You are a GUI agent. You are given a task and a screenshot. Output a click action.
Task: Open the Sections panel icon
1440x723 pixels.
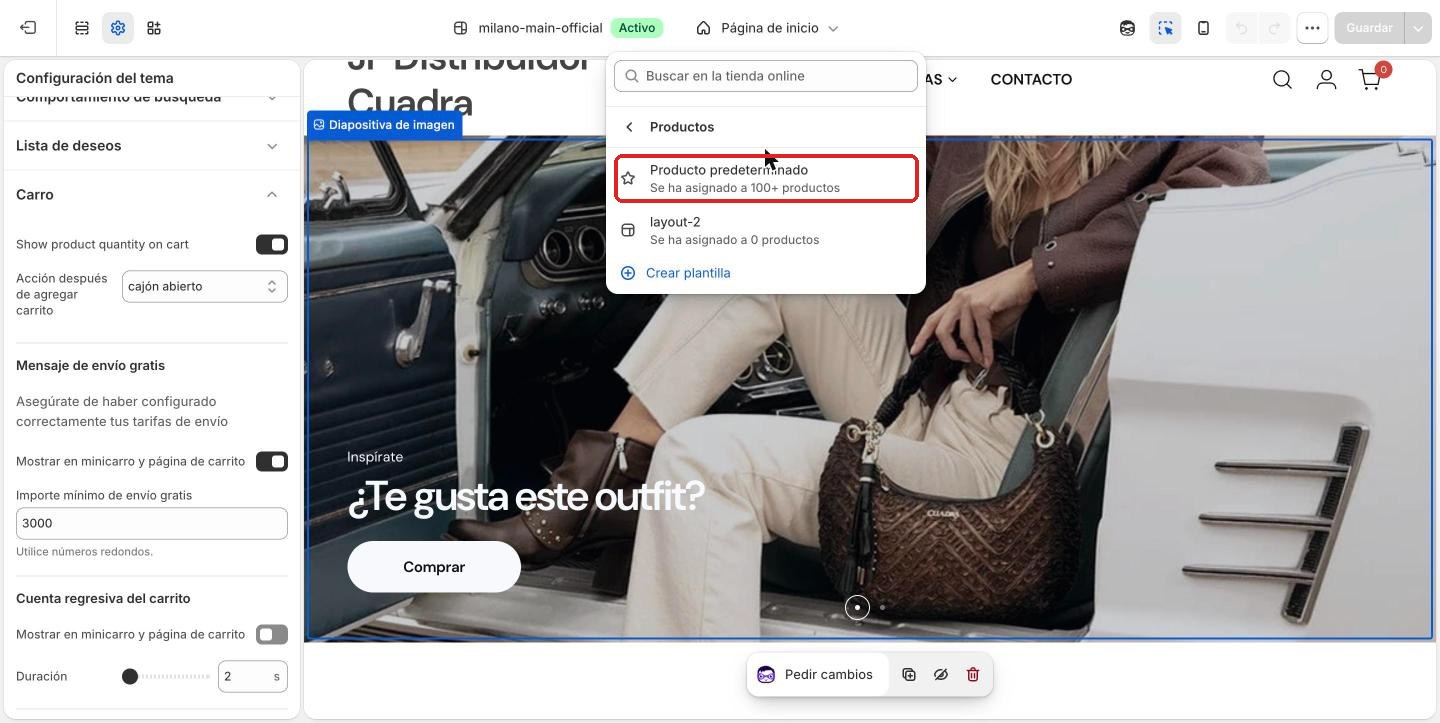coord(82,28)
